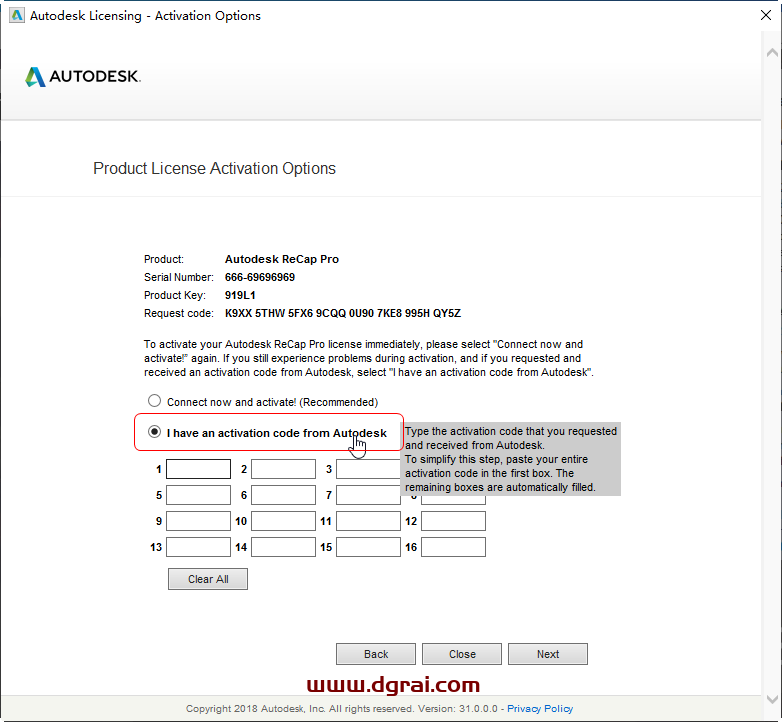The width and height of the screenshot is (782, 722).
Task: Proceed with the Next button
Action: coord(548,654)
